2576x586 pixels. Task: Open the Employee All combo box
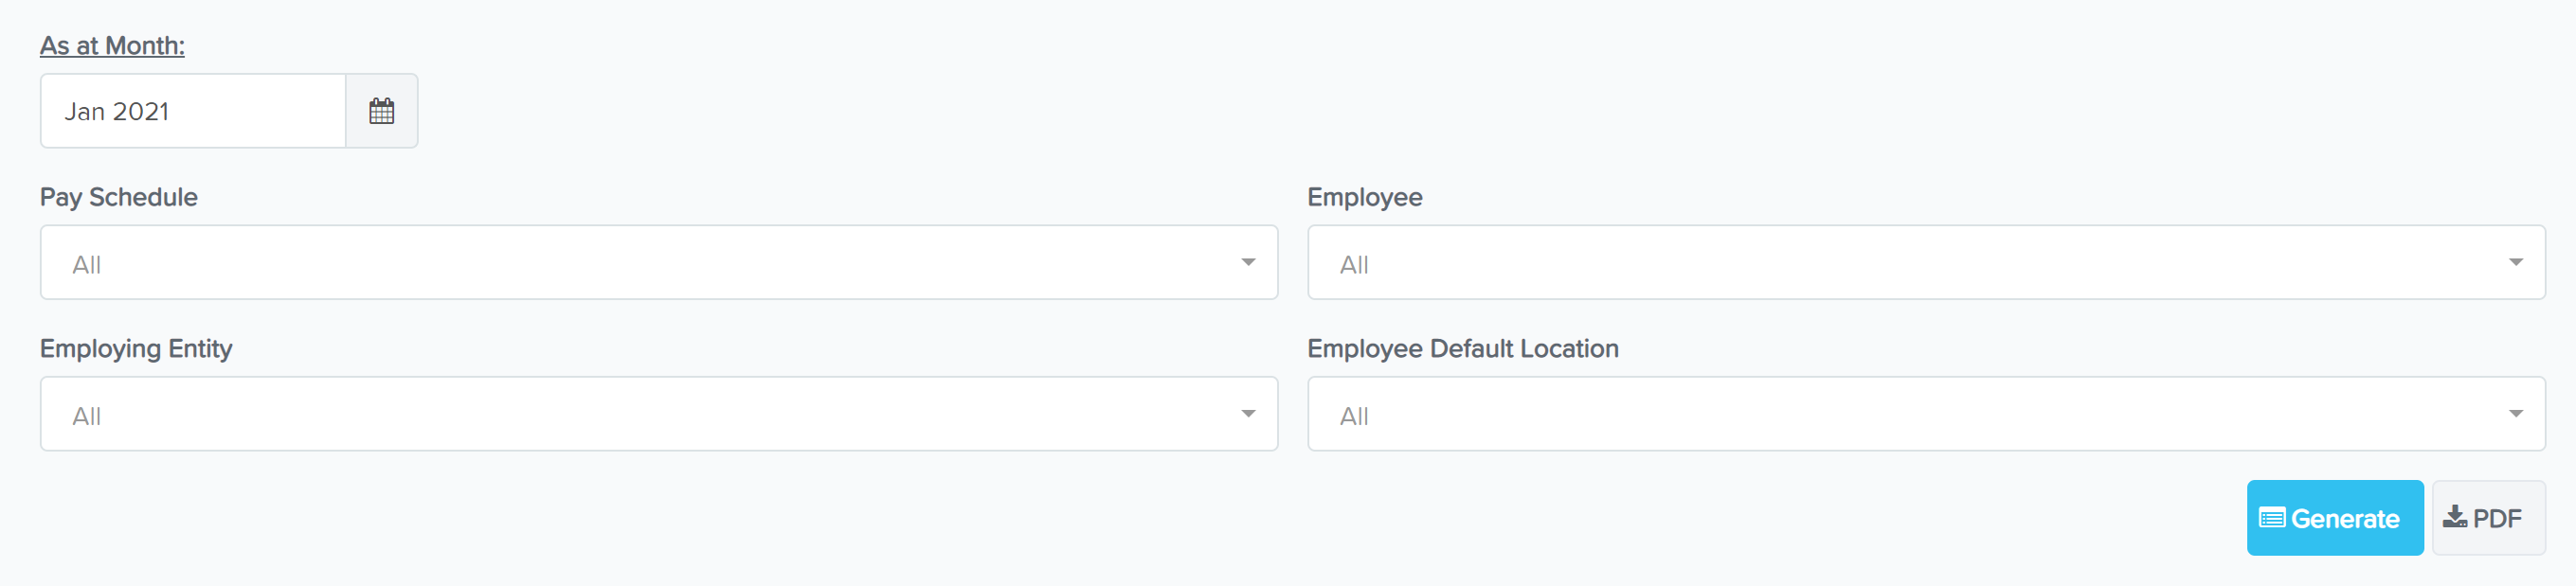[1926, 262]
